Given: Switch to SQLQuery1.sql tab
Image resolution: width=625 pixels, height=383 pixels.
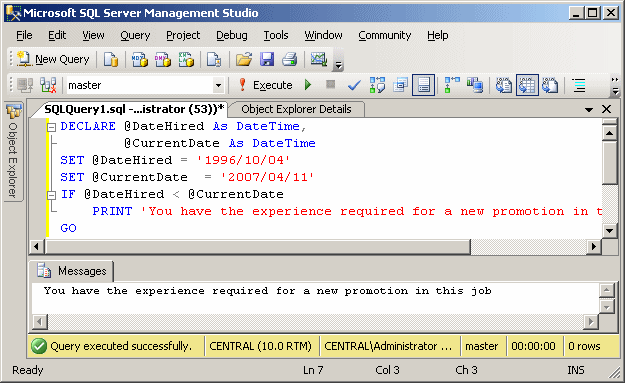Looking at the screenshot, I should pyautogui.click(x=134, y=109).
